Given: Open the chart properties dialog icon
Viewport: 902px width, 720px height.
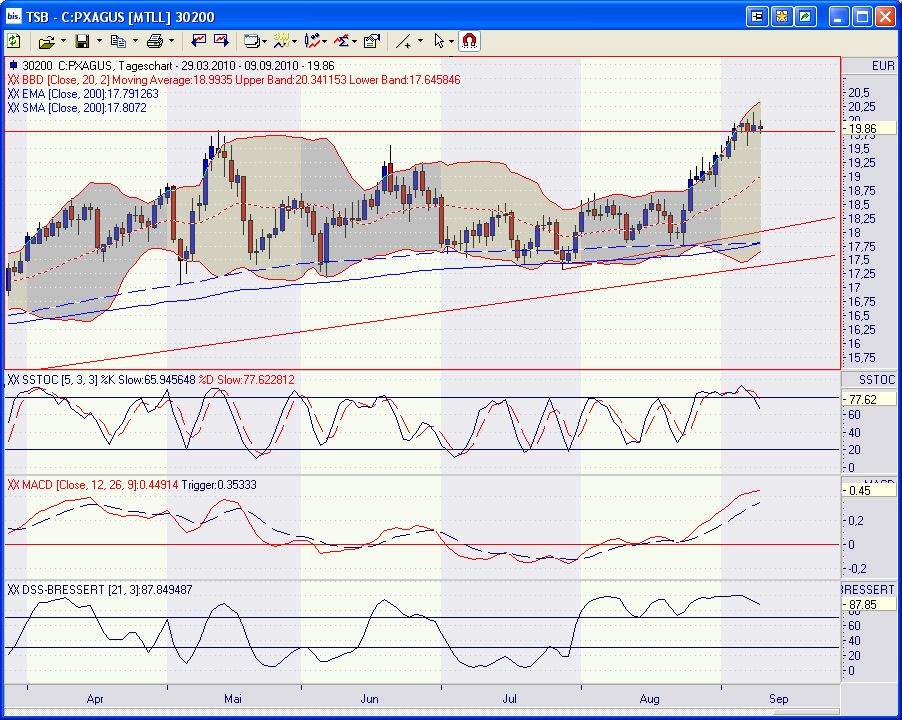Looking at the screenshot, I should click(372, 41).
